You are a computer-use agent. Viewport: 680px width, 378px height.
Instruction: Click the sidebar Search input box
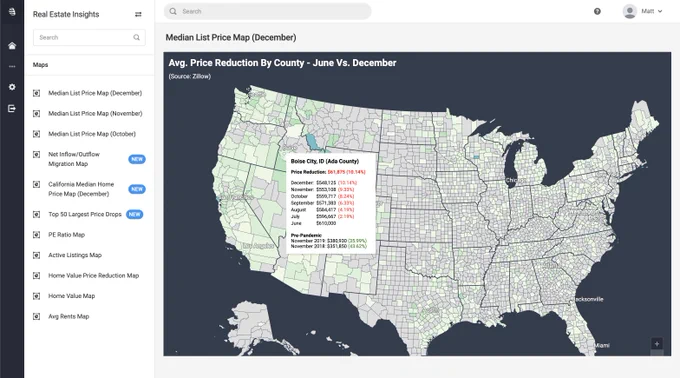click(89, 37)
